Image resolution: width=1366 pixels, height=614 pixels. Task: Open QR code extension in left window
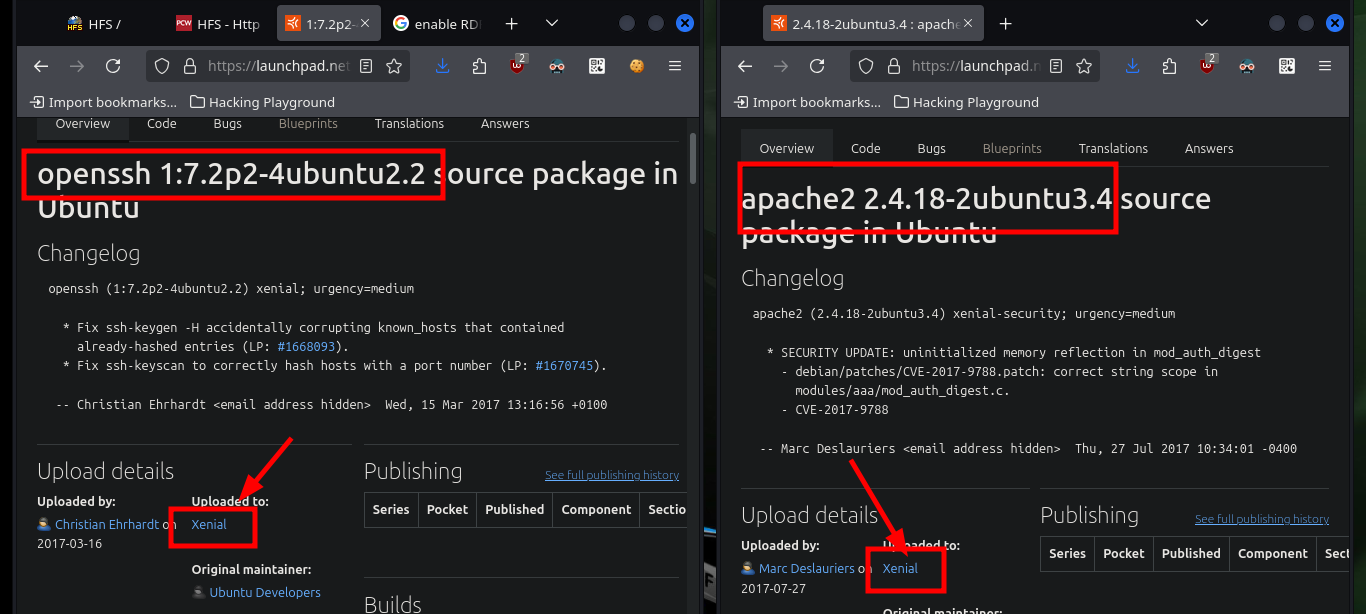597,66
